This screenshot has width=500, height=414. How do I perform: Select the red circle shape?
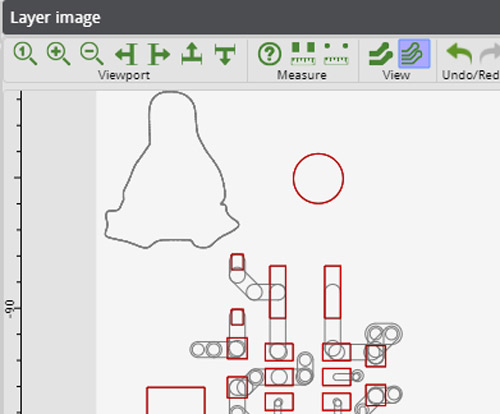tap(318, 178)
